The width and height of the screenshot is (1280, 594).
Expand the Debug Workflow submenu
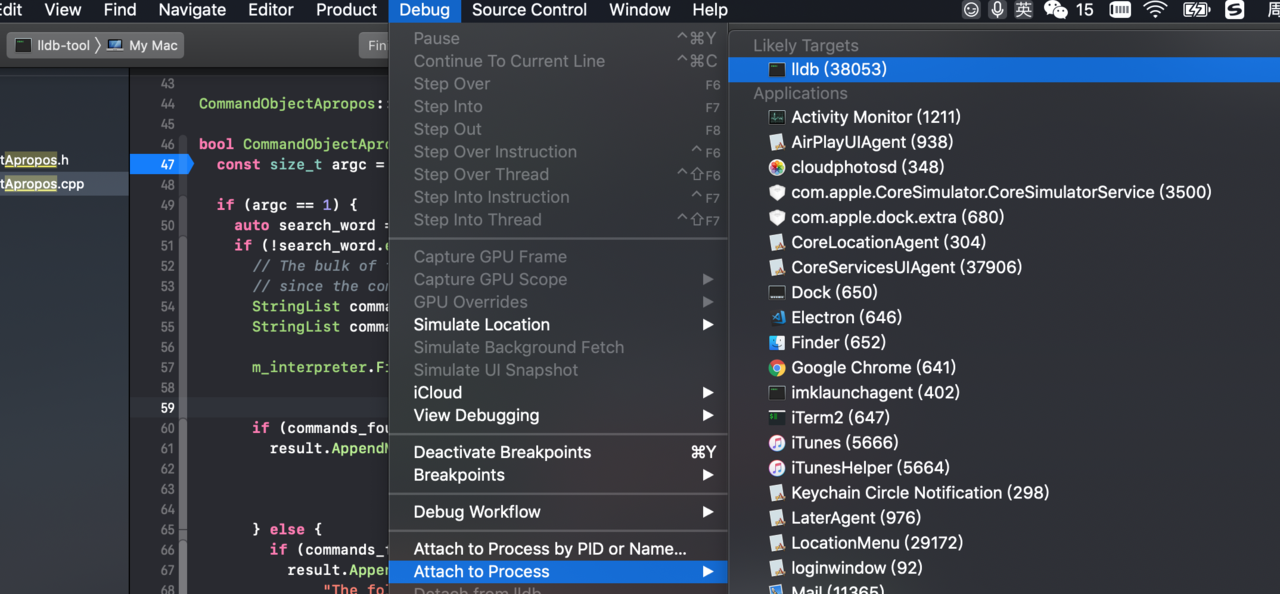click(x=558, y=512)
